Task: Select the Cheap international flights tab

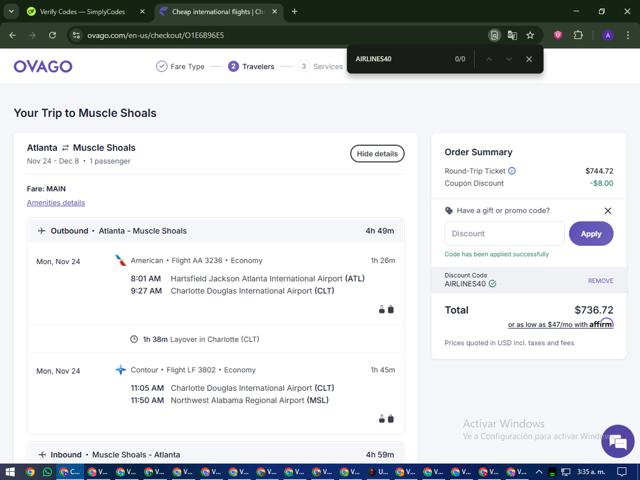Action: click(218, 12)
